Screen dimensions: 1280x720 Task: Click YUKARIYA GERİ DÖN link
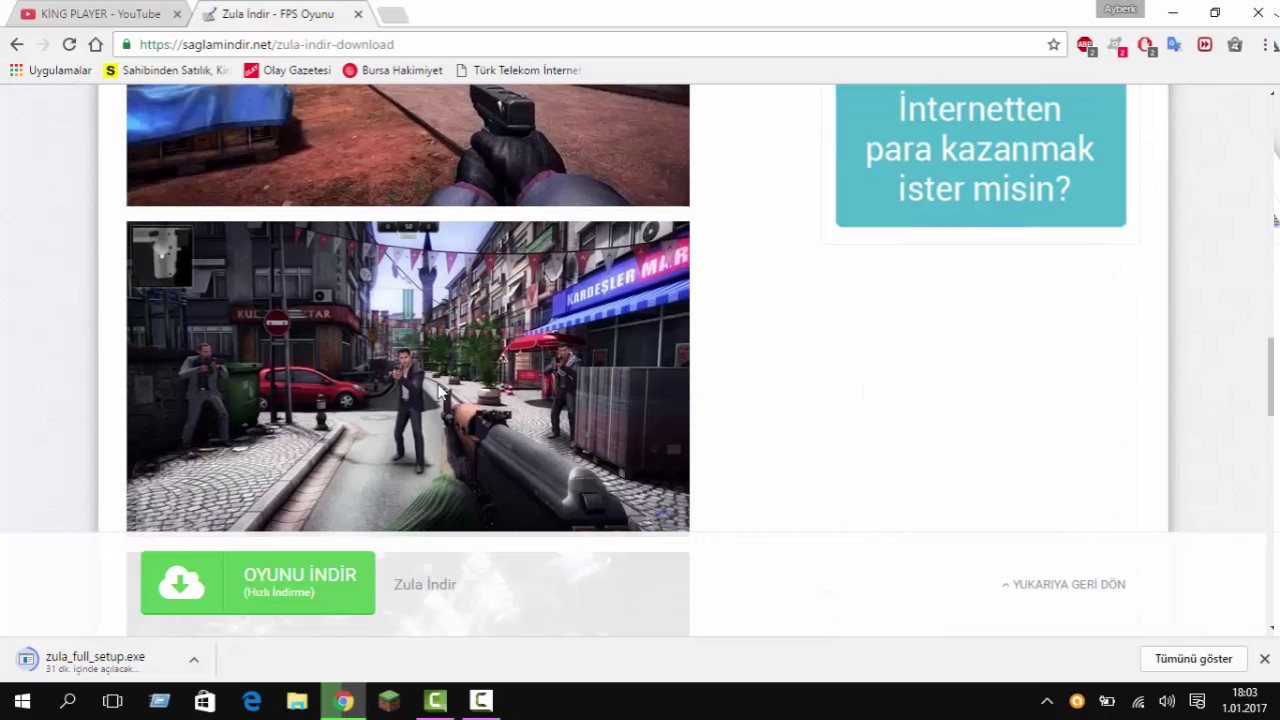point(1063,584)
